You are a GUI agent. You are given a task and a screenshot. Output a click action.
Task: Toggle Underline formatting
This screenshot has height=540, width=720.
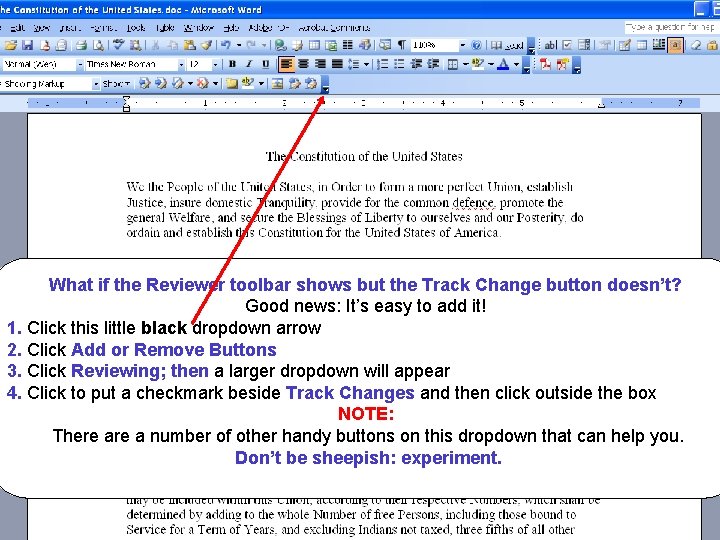pyautogui.click(x=265, y=64)
